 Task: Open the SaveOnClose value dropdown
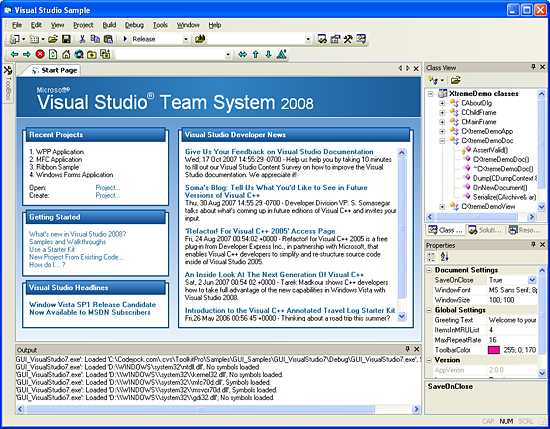[x=532, y=280]
